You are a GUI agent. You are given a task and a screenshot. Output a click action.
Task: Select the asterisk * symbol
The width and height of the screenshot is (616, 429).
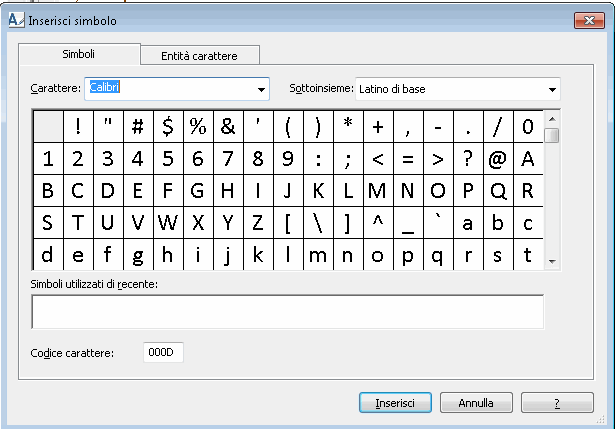(x=348, y=126)
